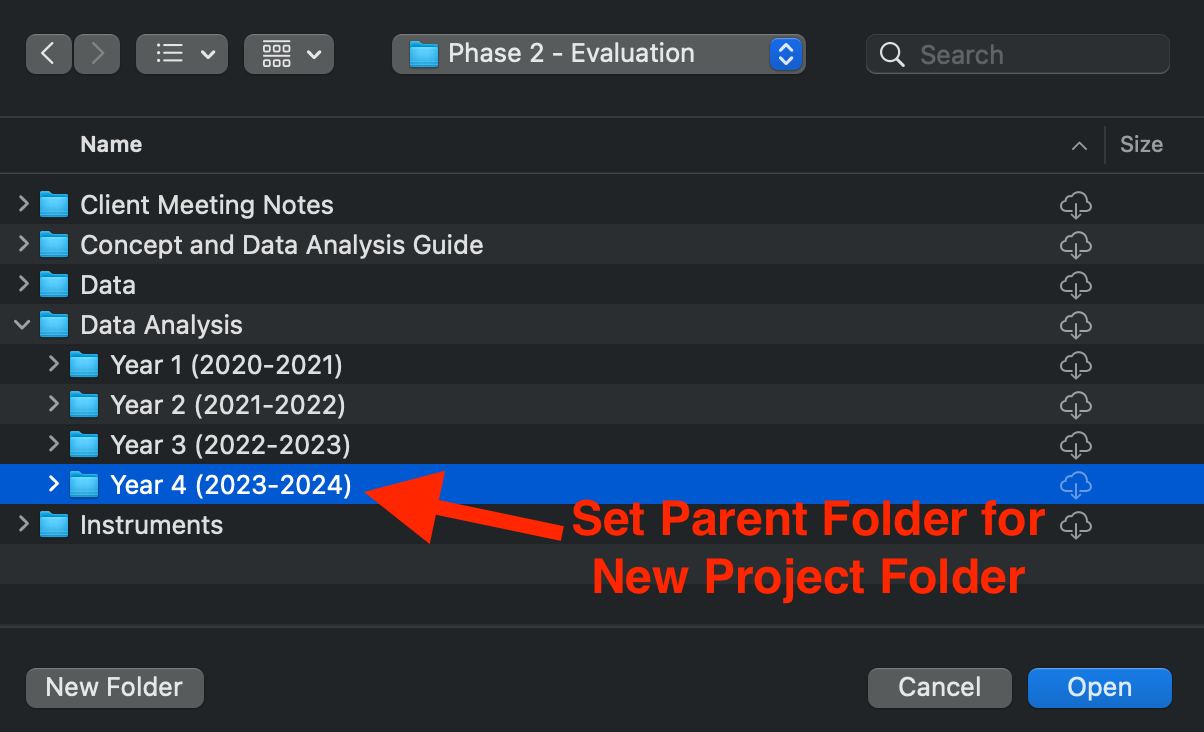Image resolution: width=1204 pixels, height=732 pixels.
Task: Click the cloud download icon for Data Analysis
Action: pos(1076,324)
